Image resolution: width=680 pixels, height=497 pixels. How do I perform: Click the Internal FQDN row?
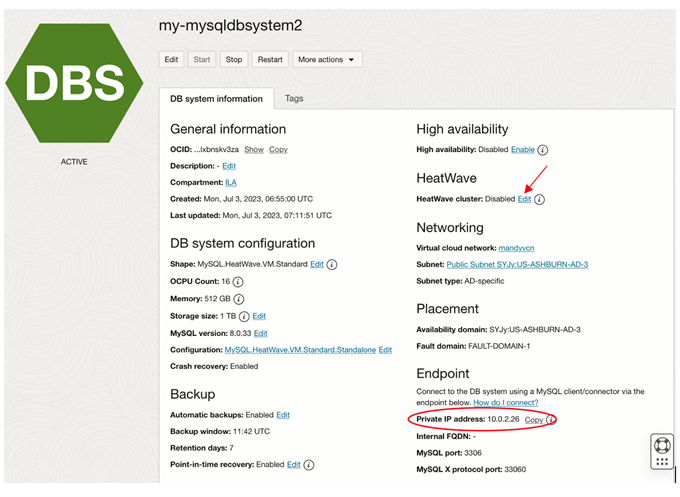point(446,437)
